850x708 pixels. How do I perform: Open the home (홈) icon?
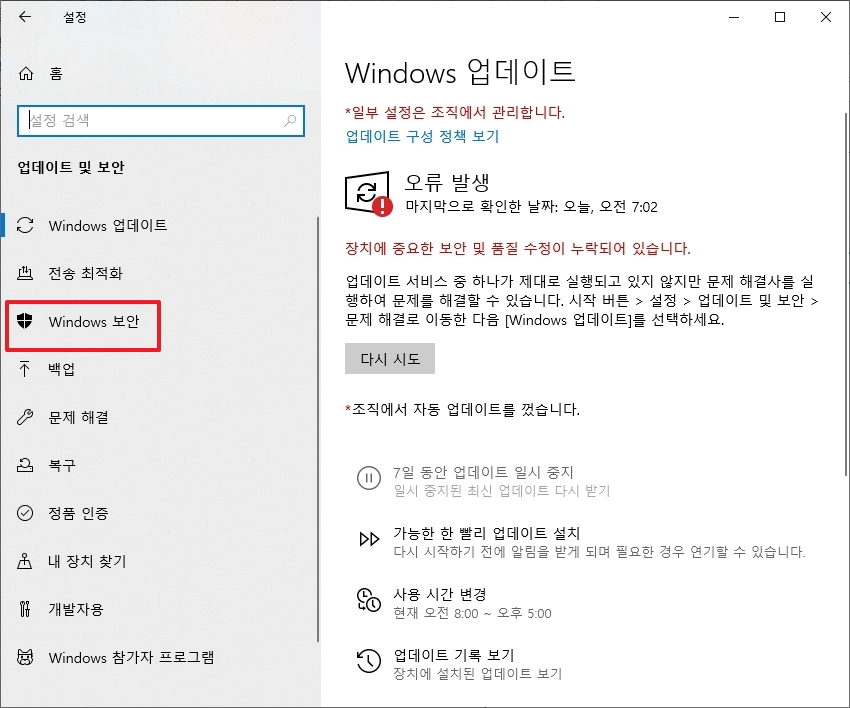click(25, 74)
